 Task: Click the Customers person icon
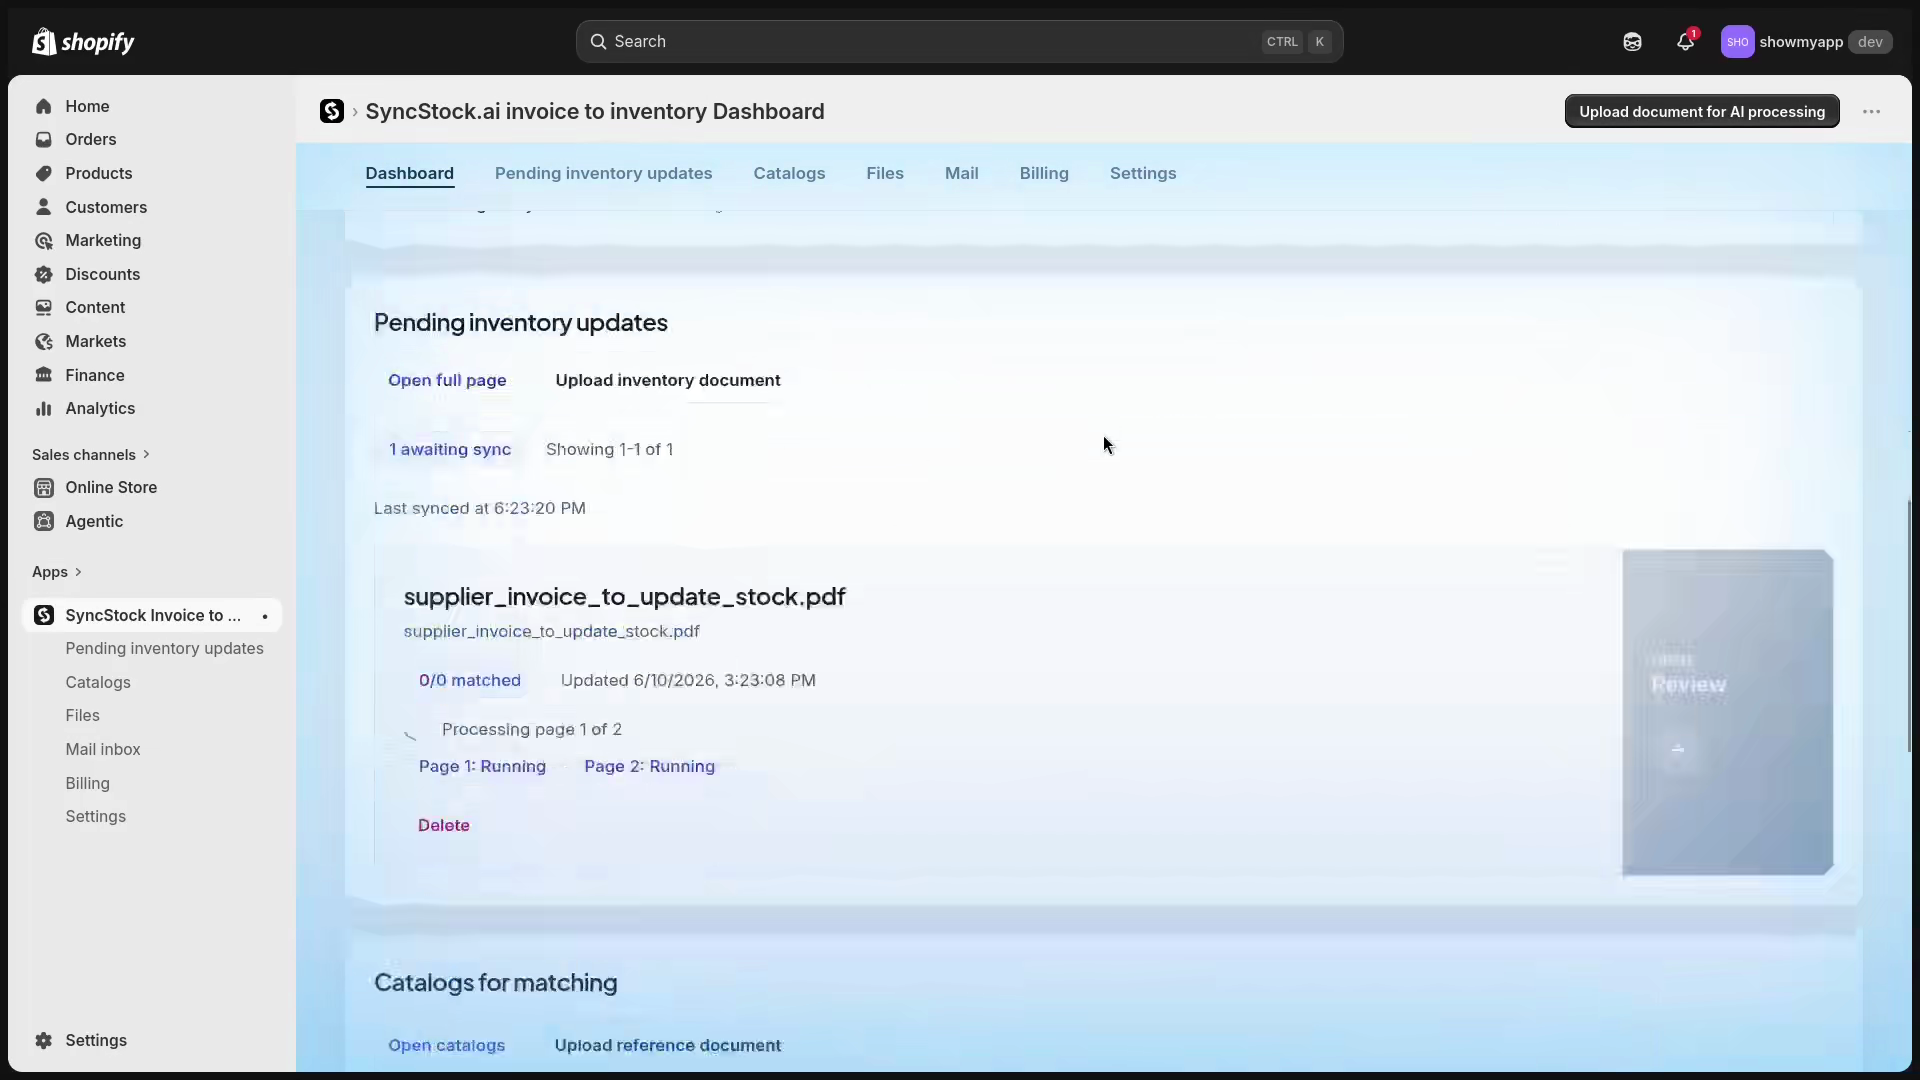[43, 207]
